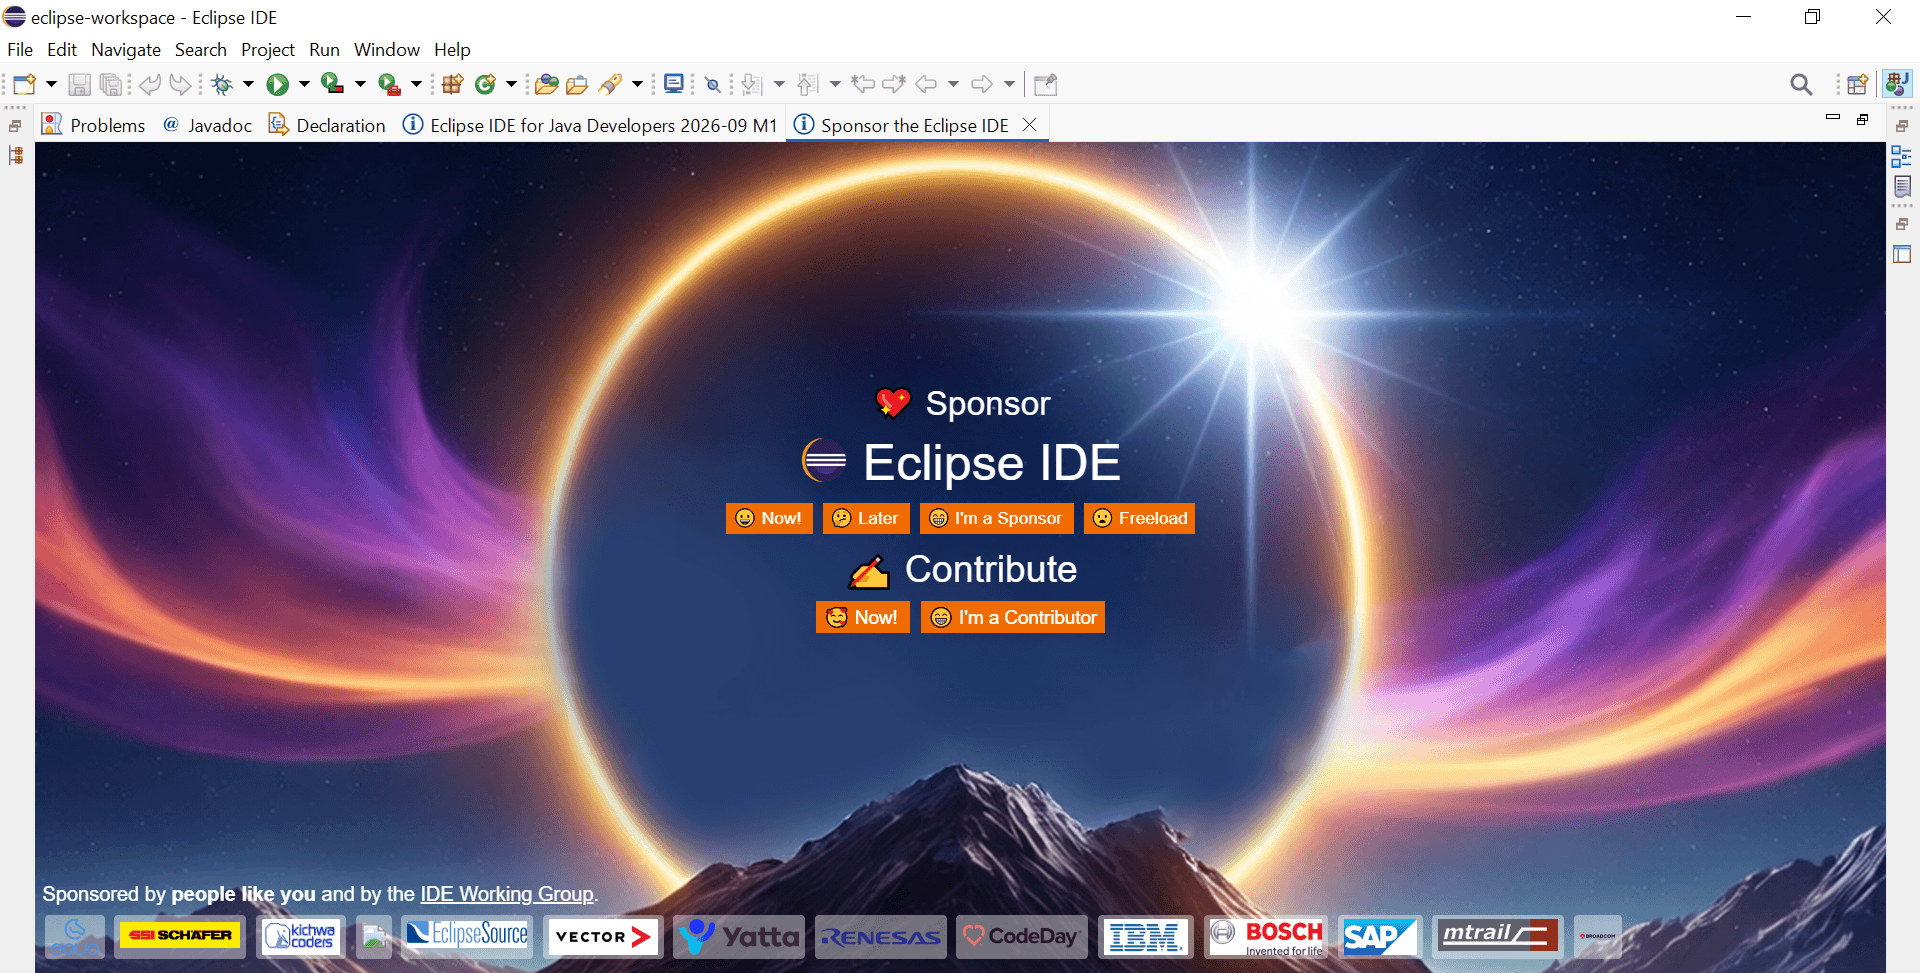Show the Outline view from right trim
The width and height of the screenshot is (1920, 973).
pyautogui.click(x=1901, y=156)
